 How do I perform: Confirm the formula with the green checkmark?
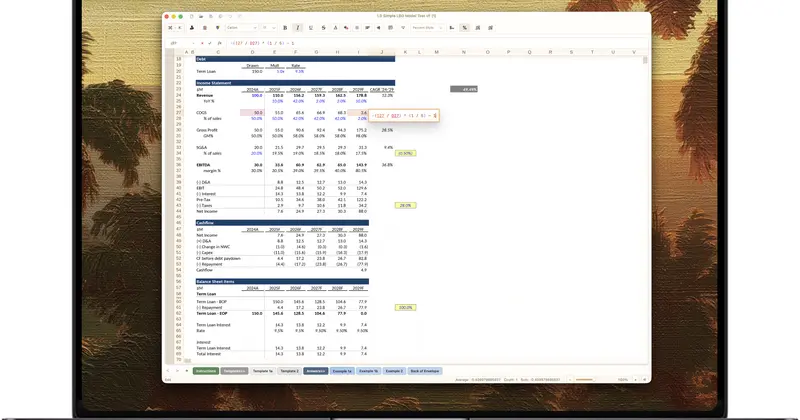pyautogui.click(x=210, y=43)
